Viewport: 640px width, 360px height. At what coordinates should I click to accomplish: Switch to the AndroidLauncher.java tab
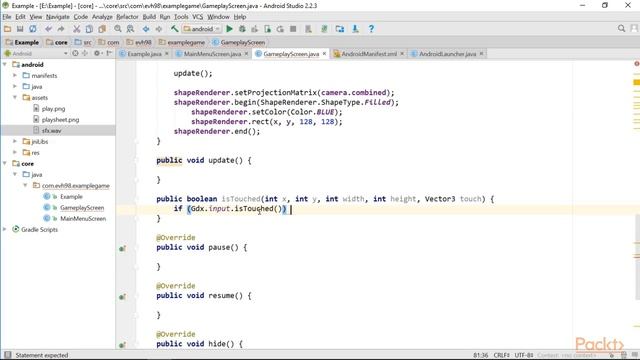[x=447, y=54]
